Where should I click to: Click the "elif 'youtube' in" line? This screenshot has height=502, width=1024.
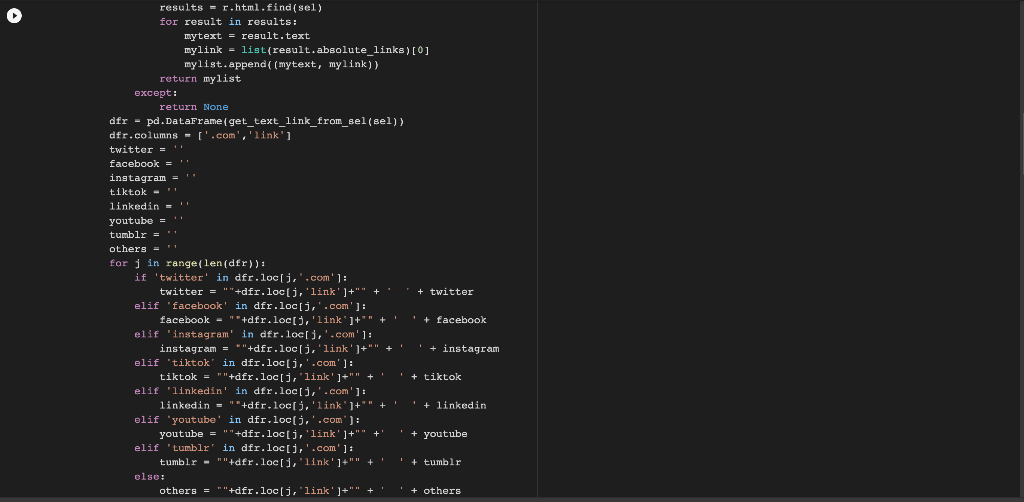(x=248, y=419)
